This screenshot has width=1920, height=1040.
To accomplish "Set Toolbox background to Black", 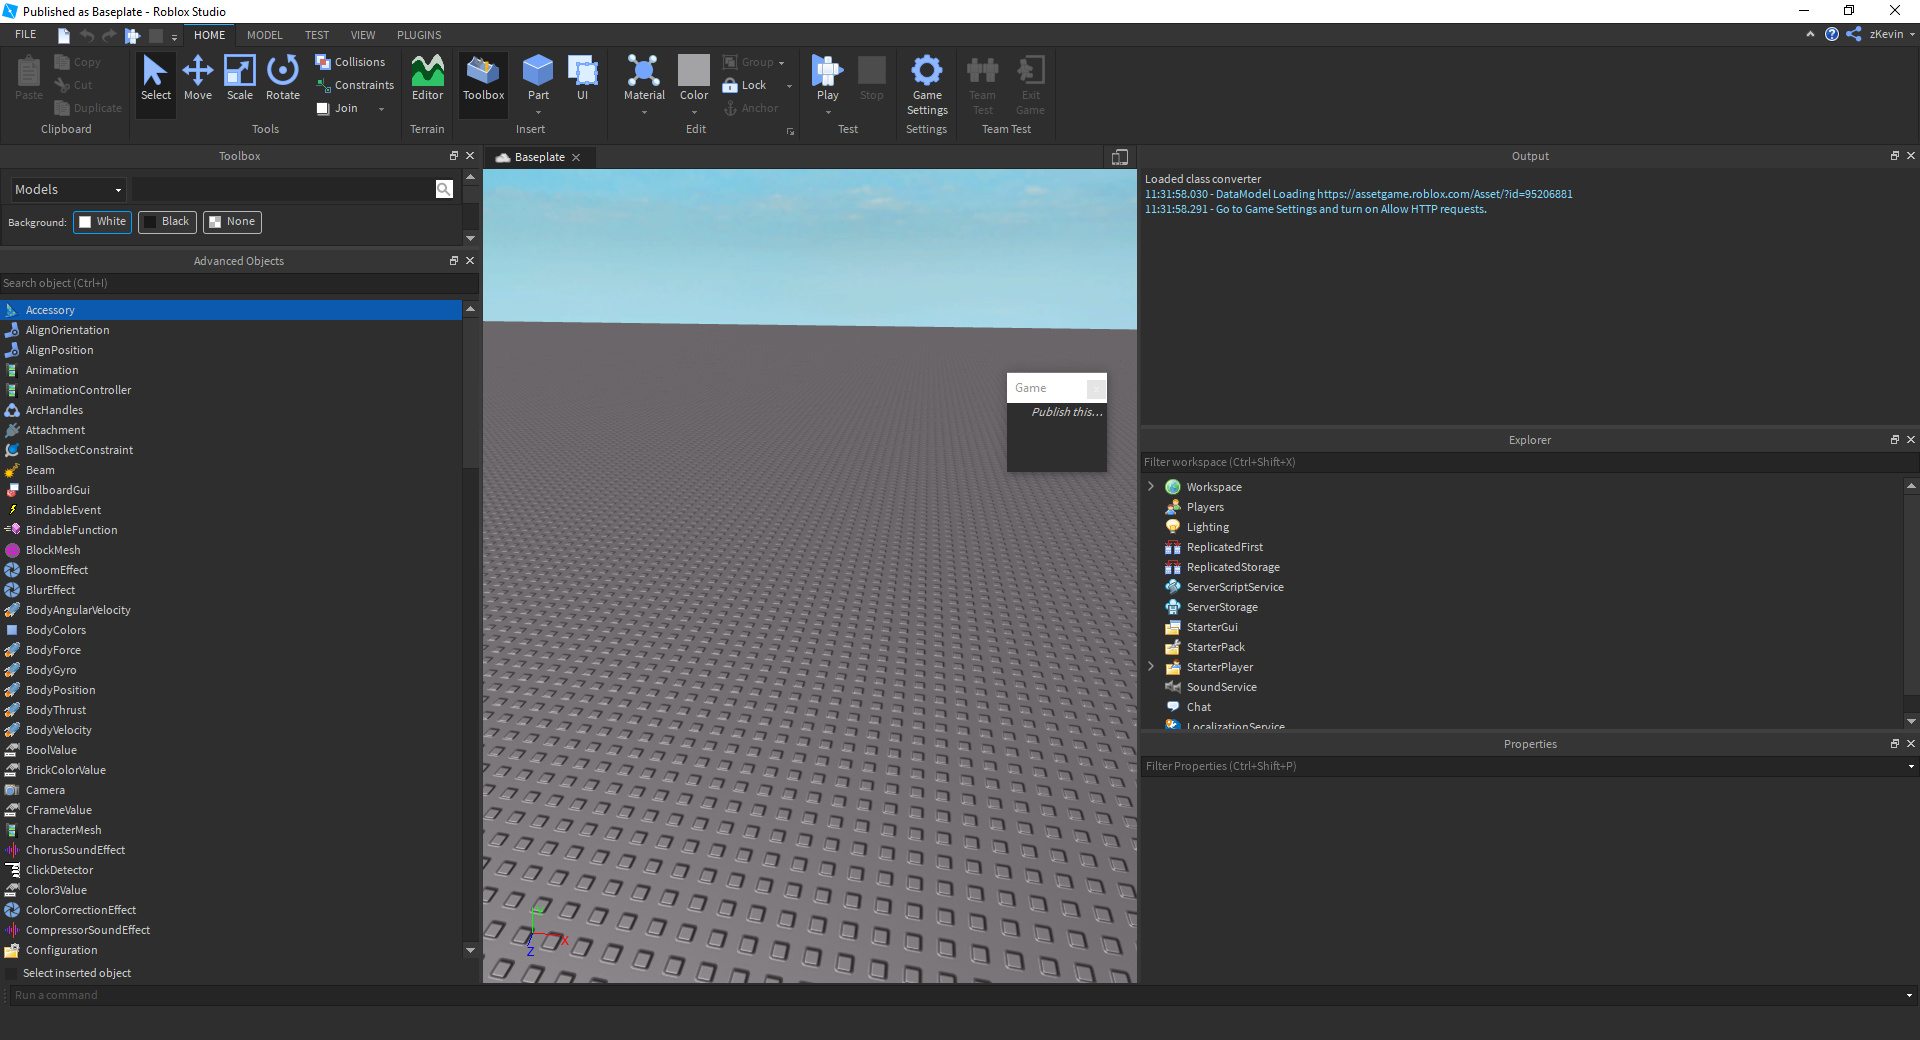I will coord(167,222).
